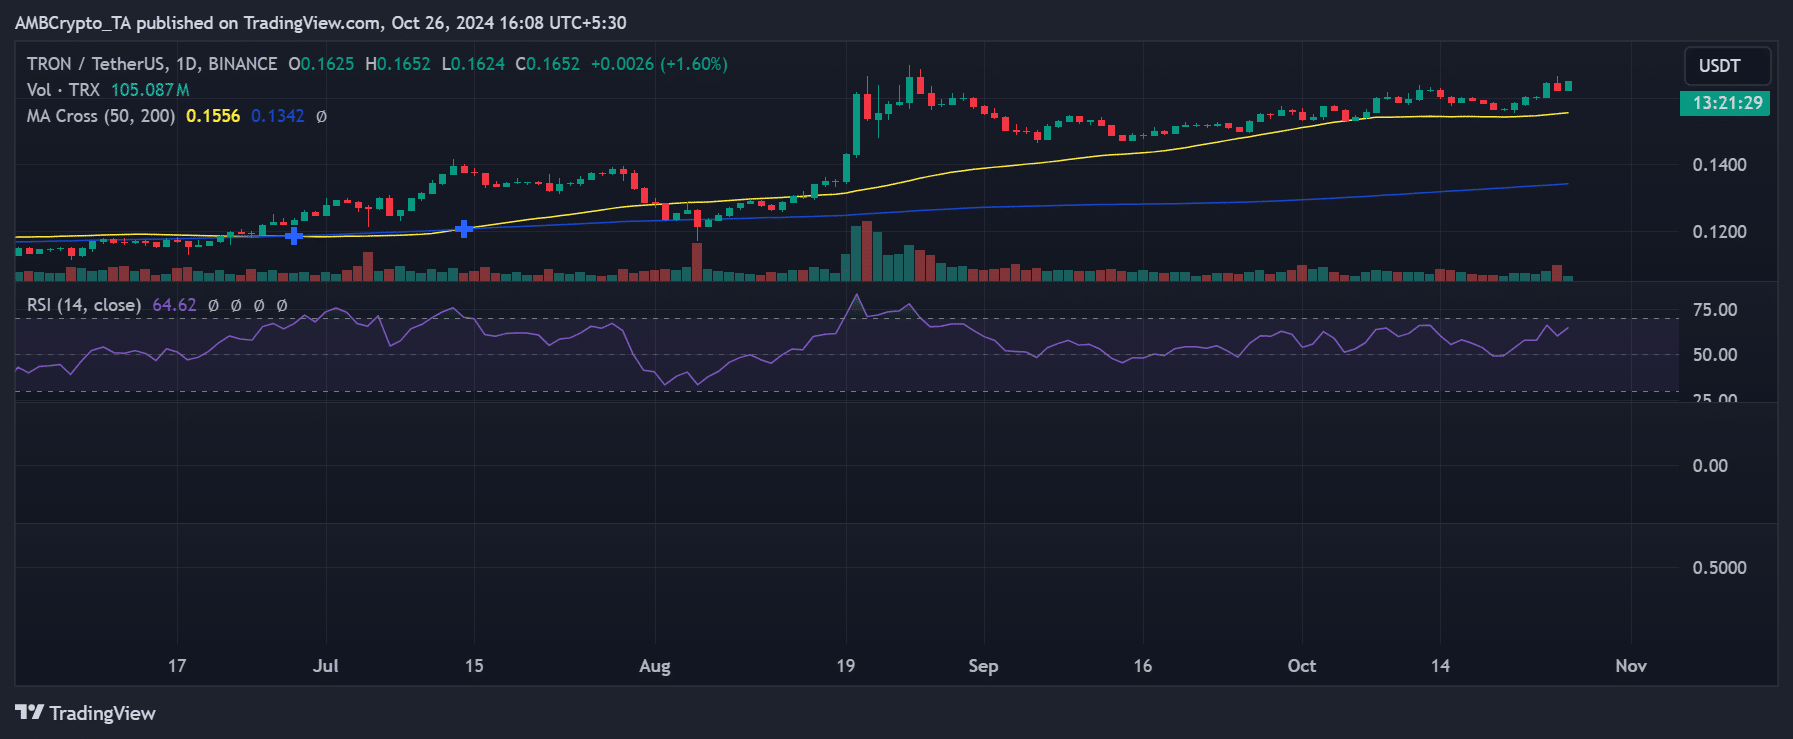Click the Sep label on time axis
This screenshot has width=1793, height=739.
pyautogui.click(x=983, y=666)
